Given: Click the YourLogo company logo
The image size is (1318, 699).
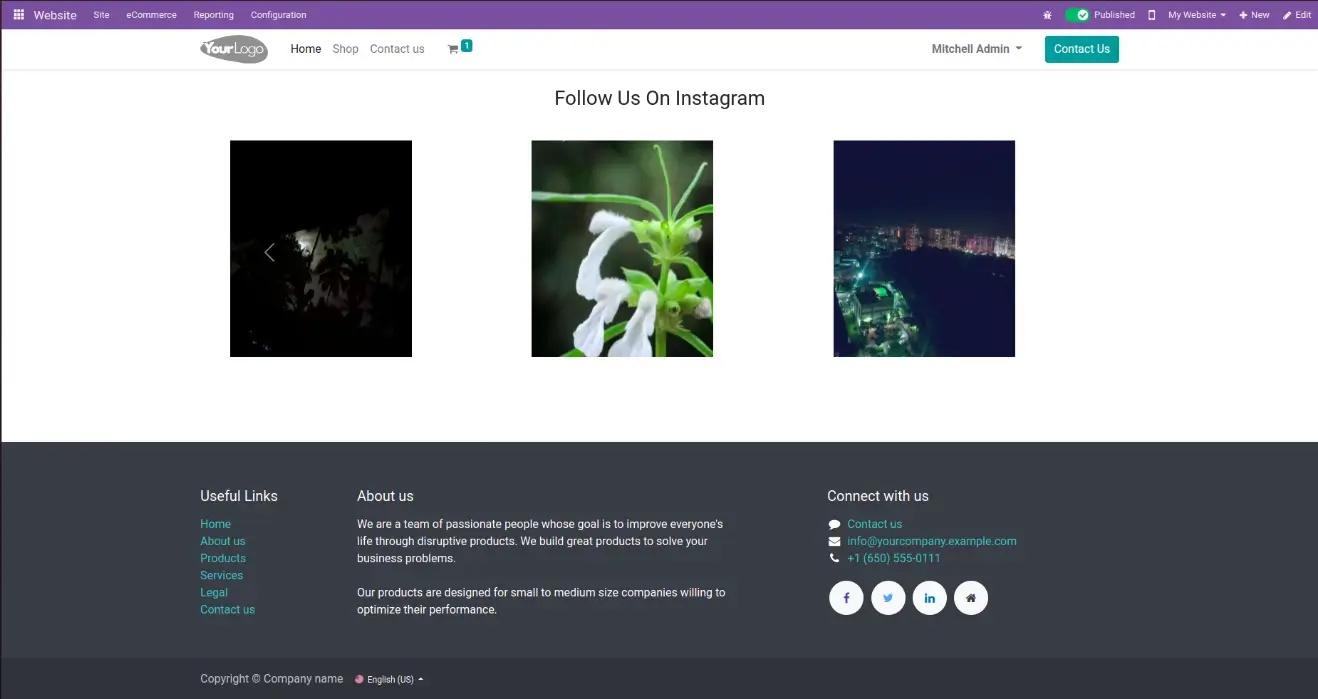Looking at the screenshot, I should click(x=233, y=48).
